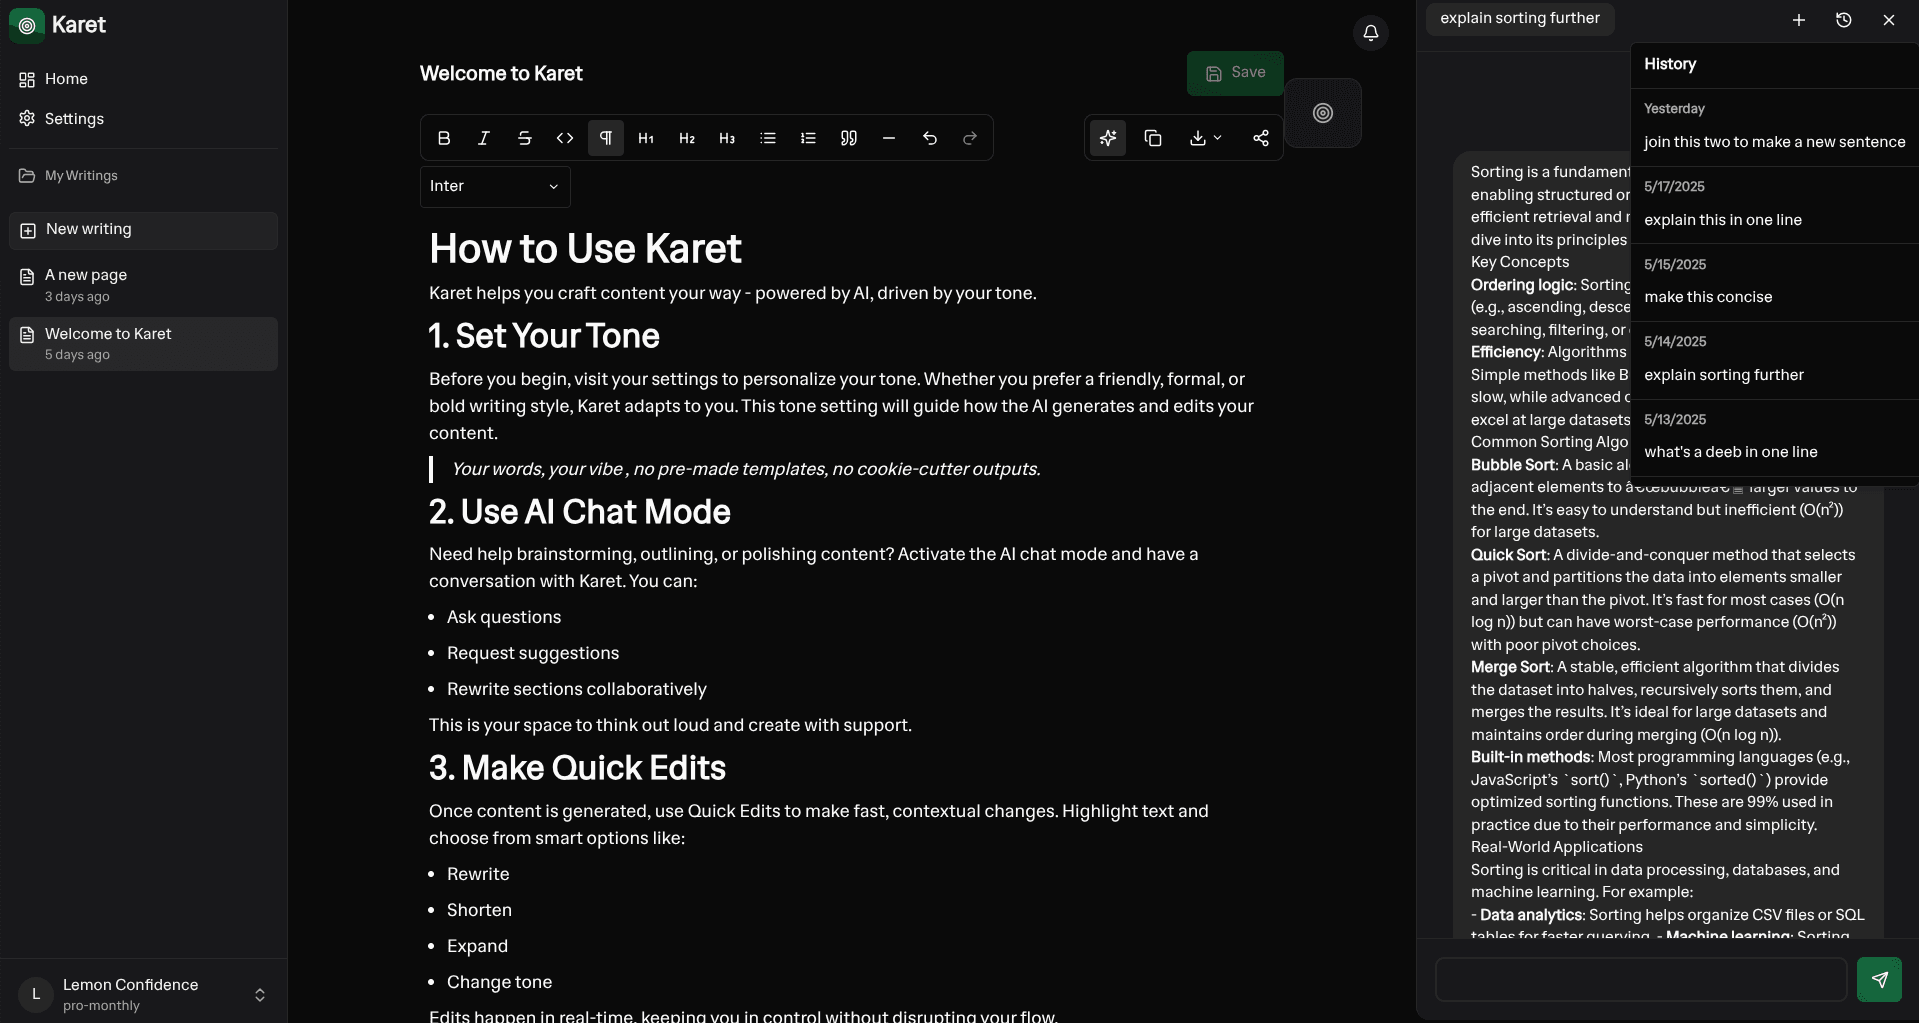Open history item 'what's a deeb in one line'
This screenshot has width=1919, height=1023.
point(1774,452)
